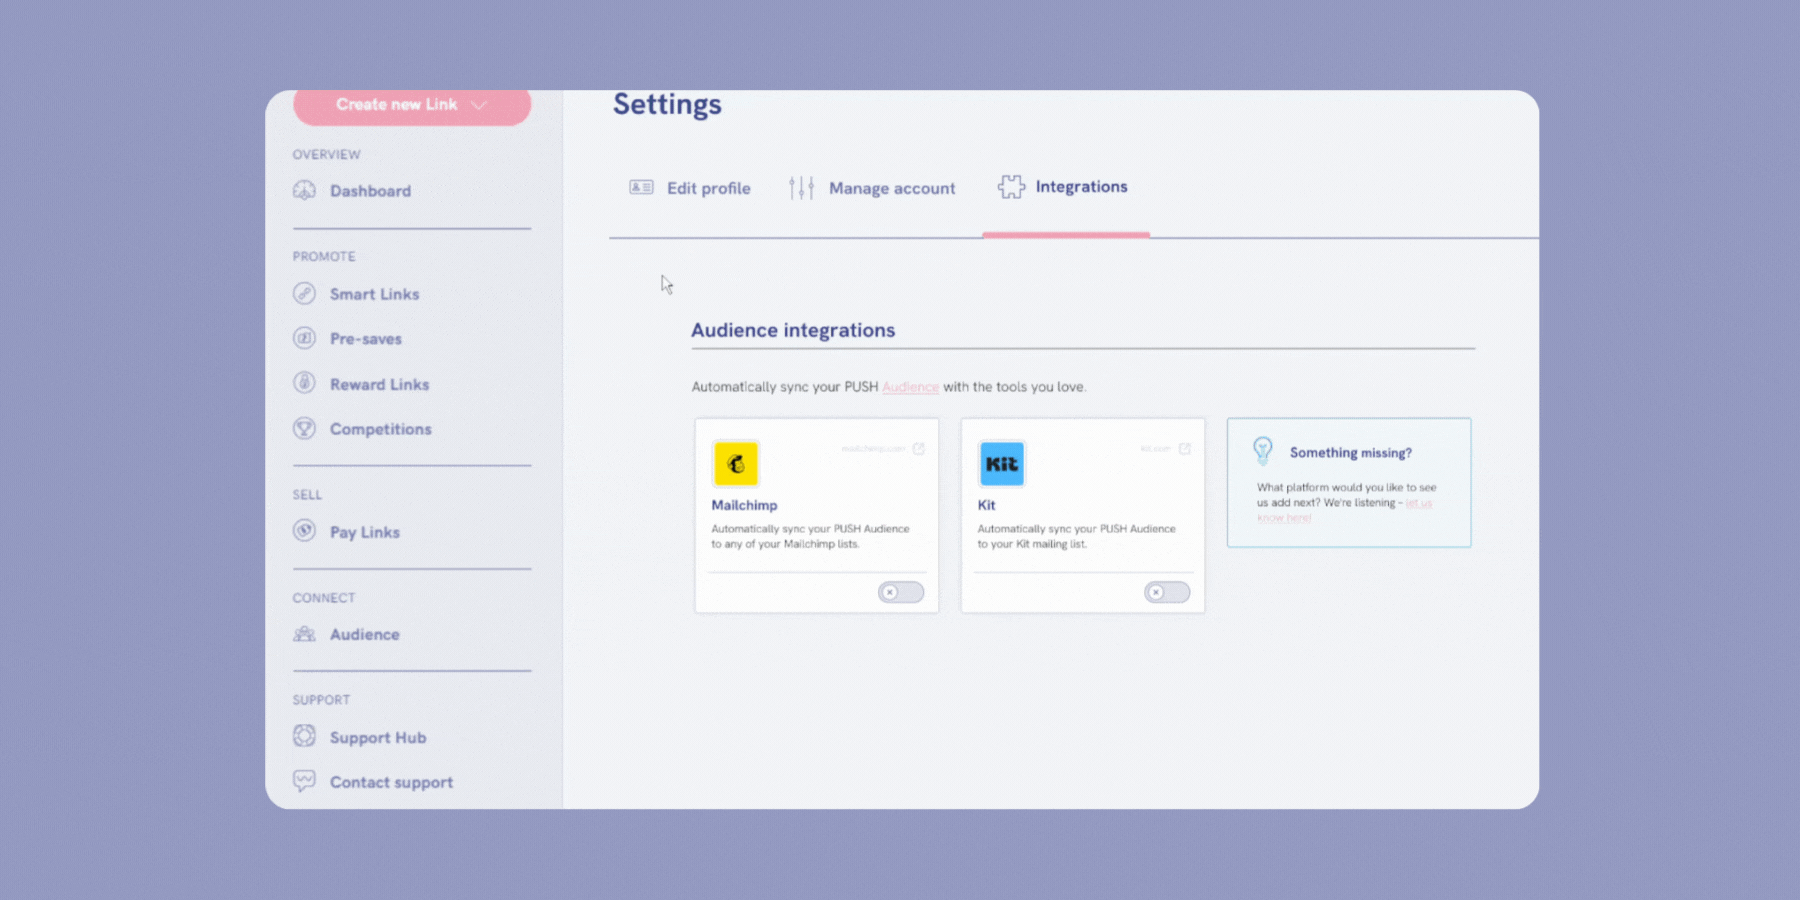
Task: Click the Support Hub lifebuoy icon
Action: [304, 736]
